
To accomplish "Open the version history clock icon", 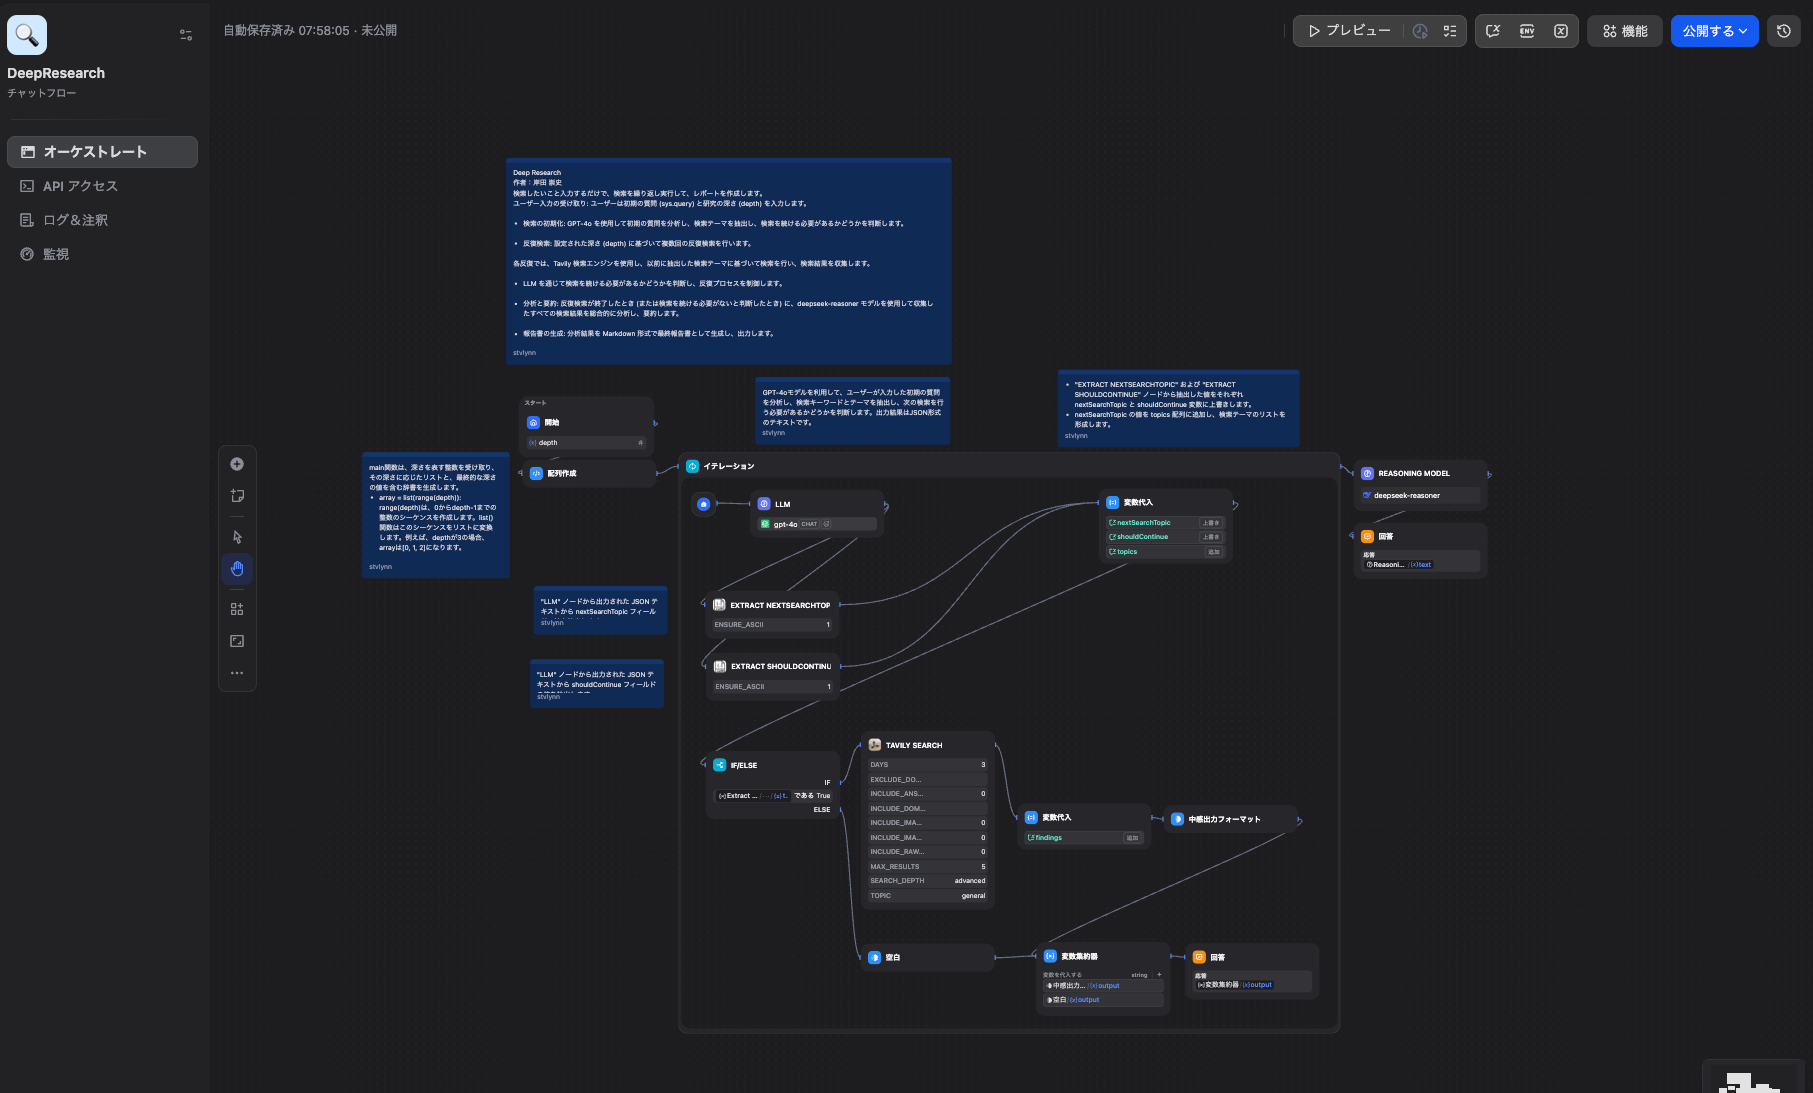I will (x=1783, y=31).
